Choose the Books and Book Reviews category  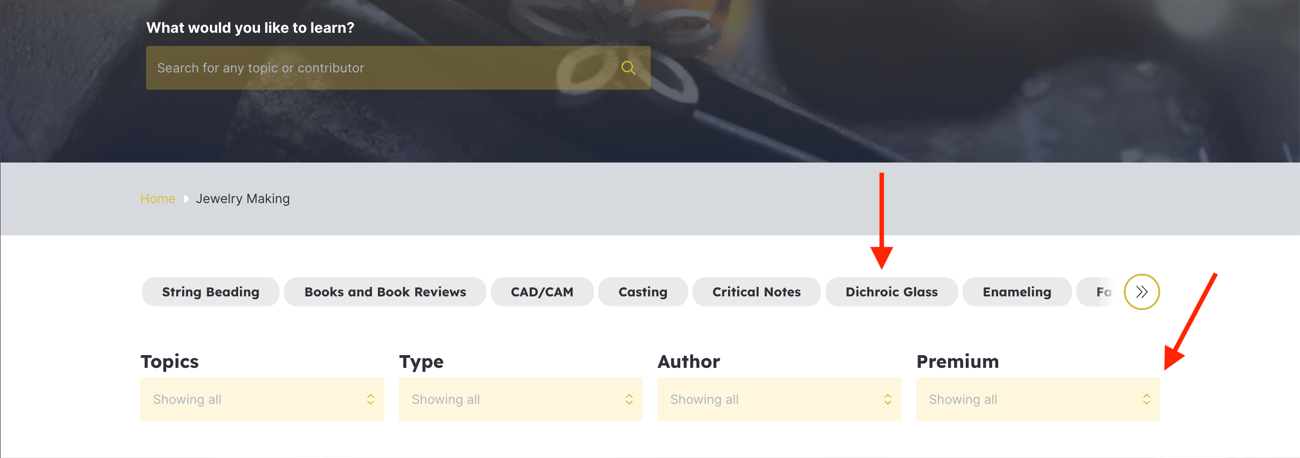point(385,292)
